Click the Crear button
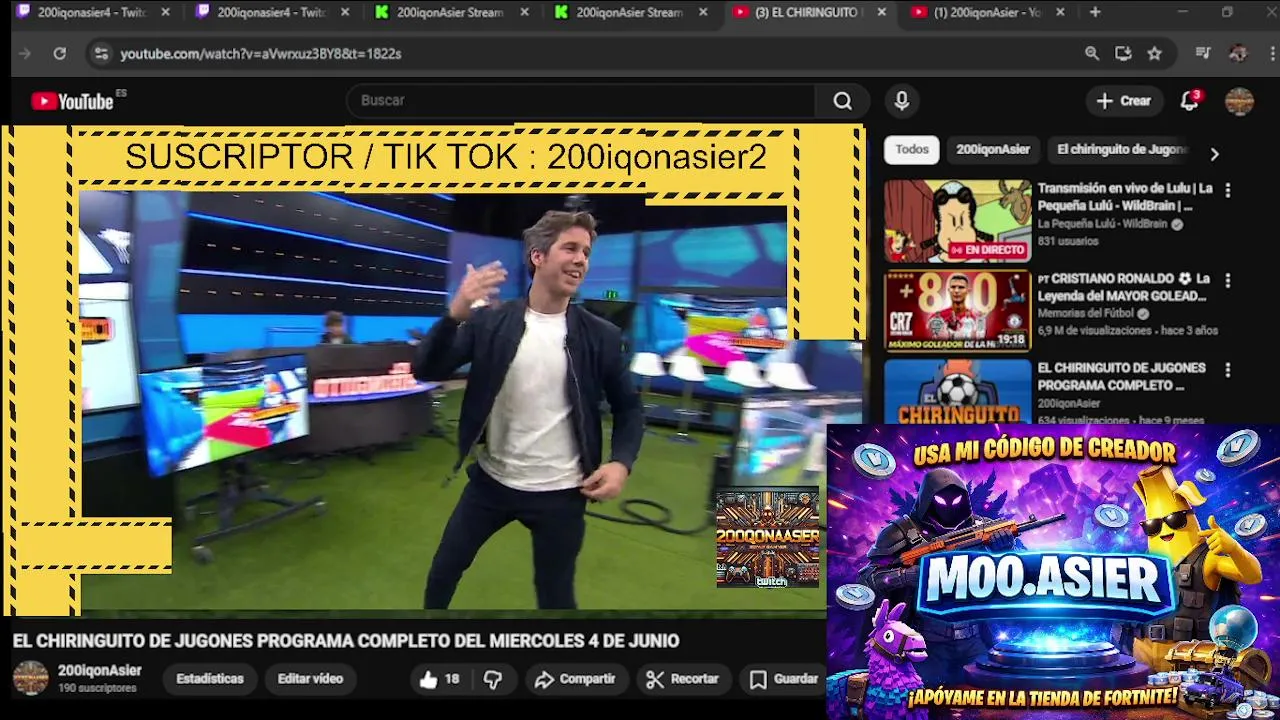This screenshot has height=720, width=1280. pos(1123,101)
